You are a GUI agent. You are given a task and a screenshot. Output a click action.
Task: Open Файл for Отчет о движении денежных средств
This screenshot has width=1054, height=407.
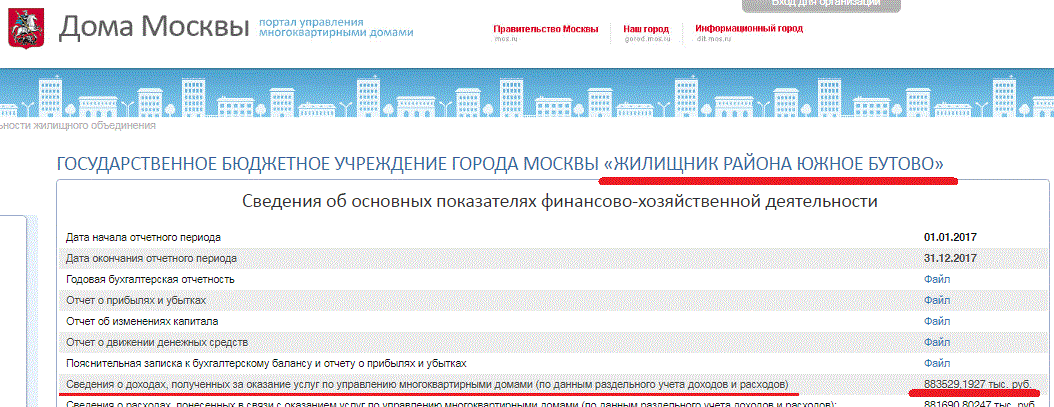937,342
